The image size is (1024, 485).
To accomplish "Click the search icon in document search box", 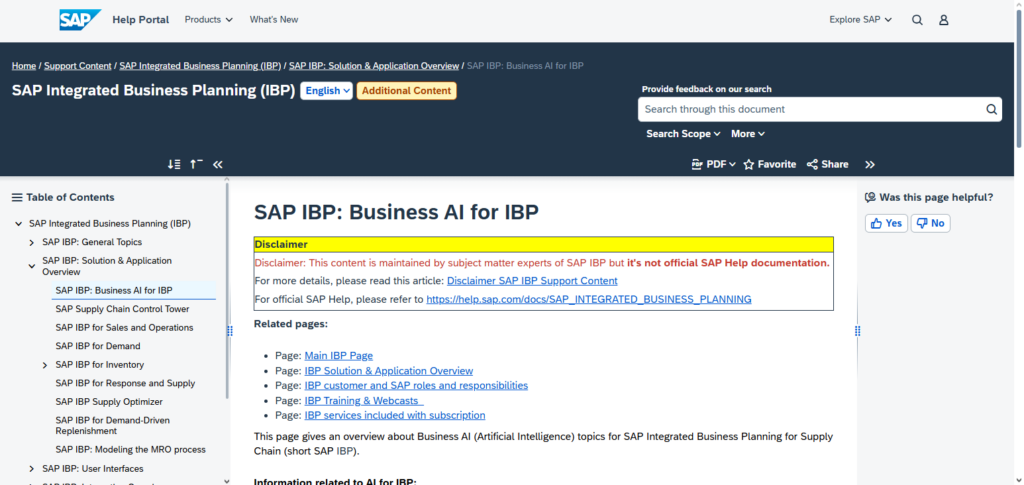I will point(991,109).
